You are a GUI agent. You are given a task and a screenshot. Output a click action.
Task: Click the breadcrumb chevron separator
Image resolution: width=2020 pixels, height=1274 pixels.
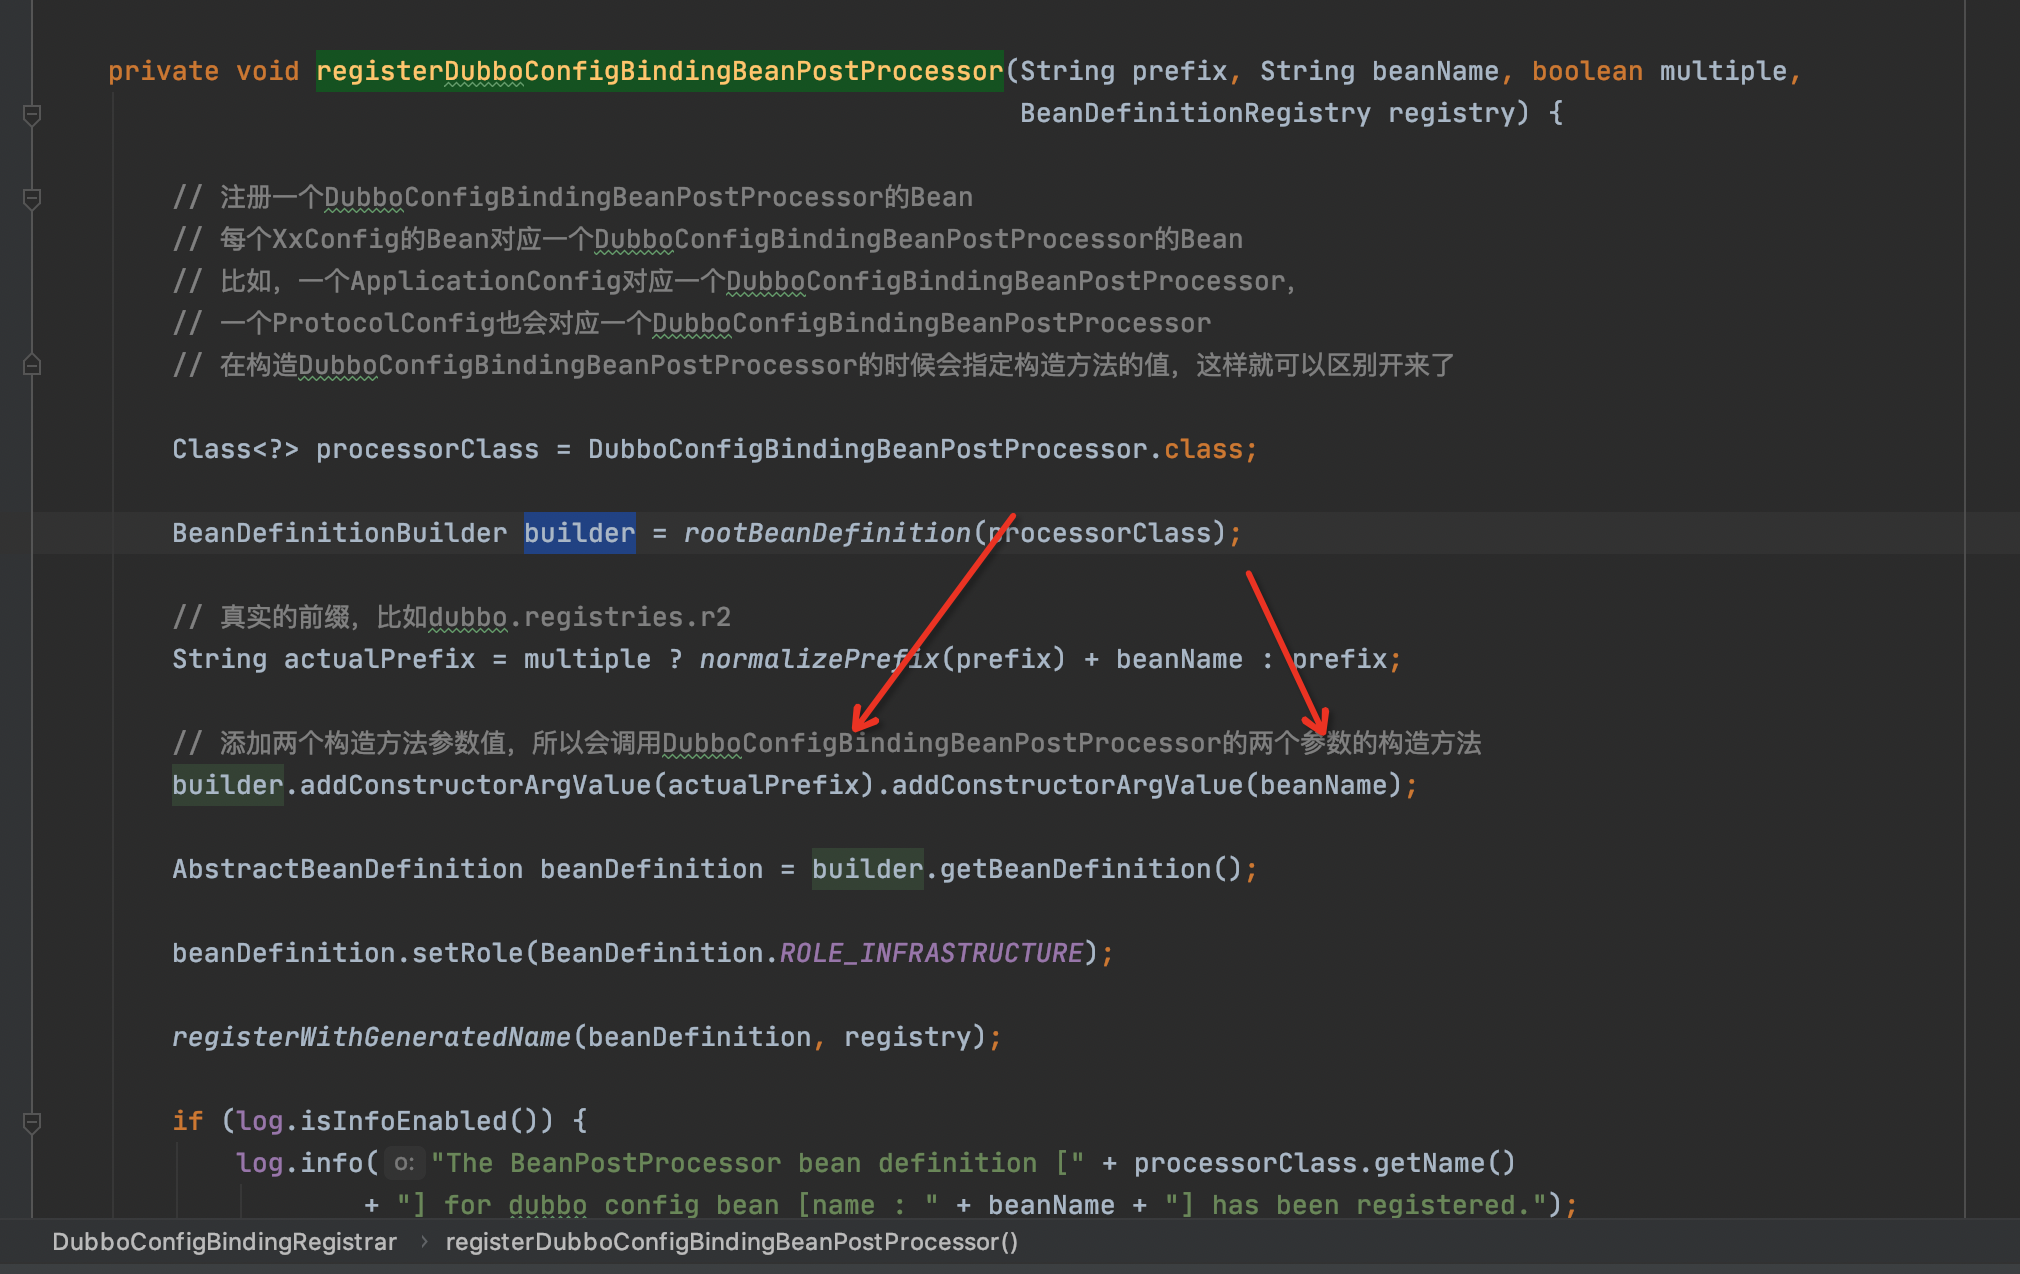tap(423, 1242)
